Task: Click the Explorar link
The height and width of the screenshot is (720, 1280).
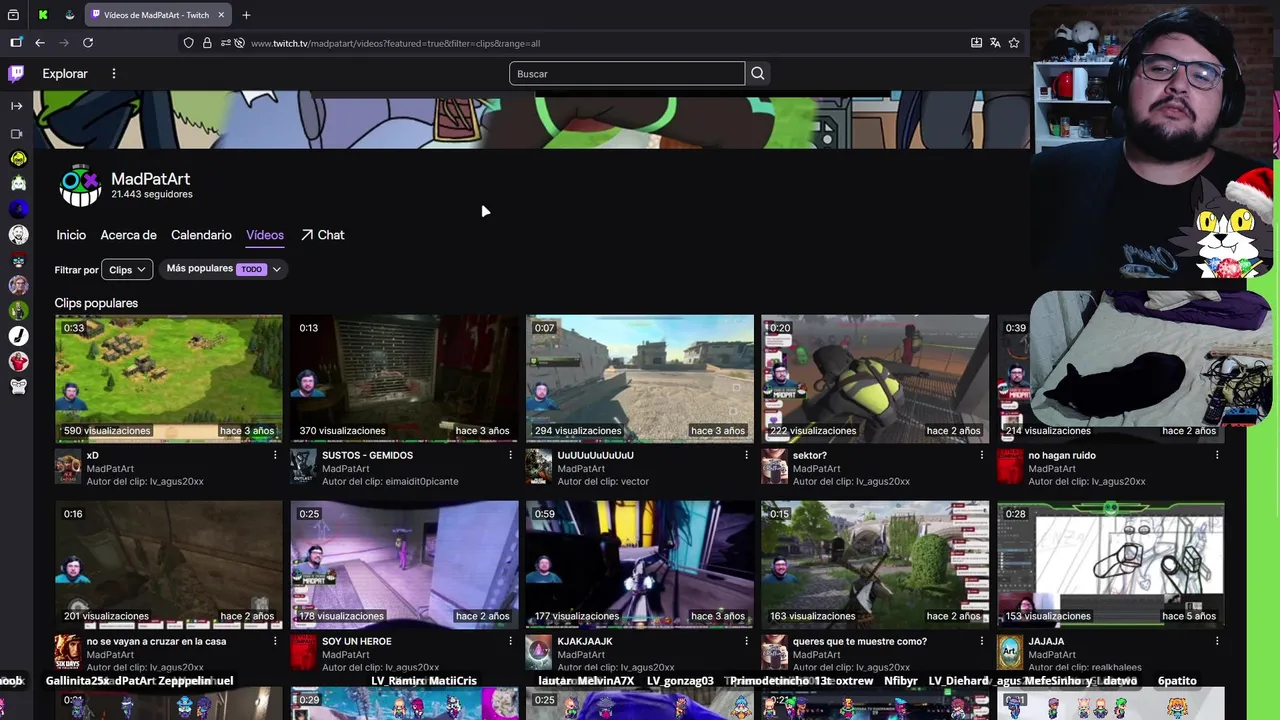Action: pyautogui.click(x=65, y=74)
